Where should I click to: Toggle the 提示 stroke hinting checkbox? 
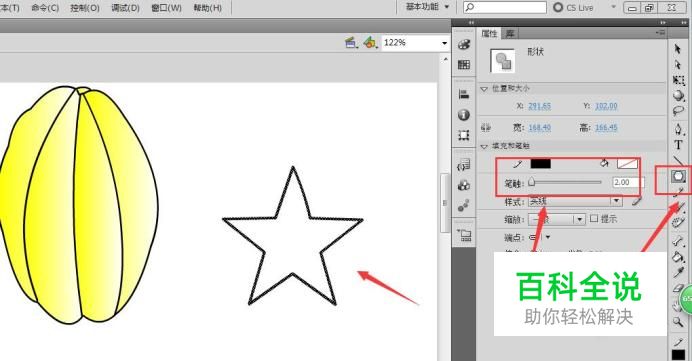pos(594,218)
